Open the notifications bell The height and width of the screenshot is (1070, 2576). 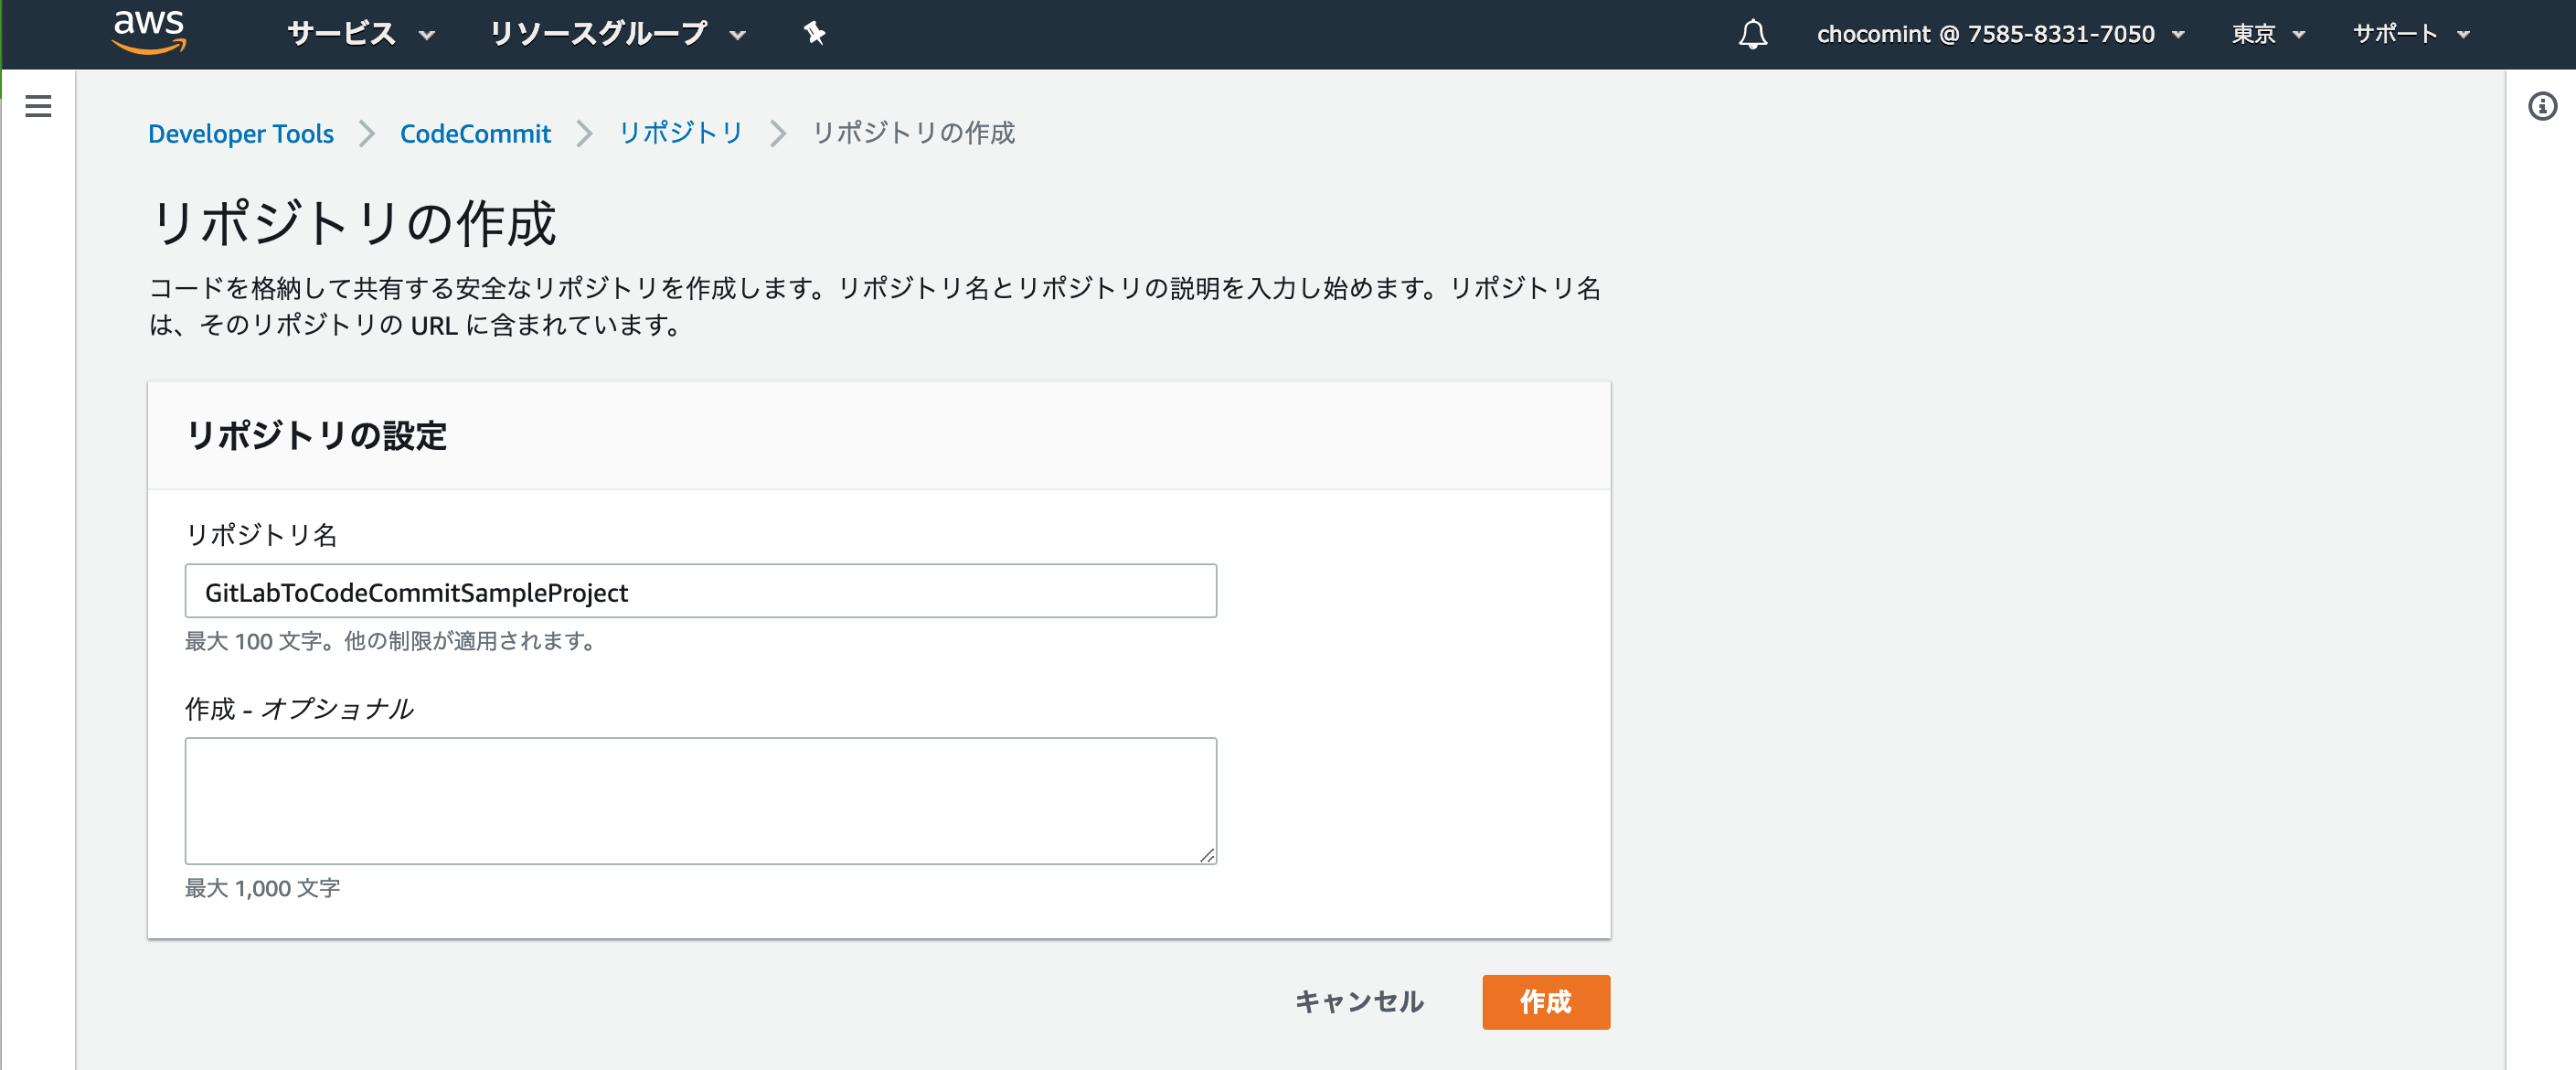pos(1752,35)
